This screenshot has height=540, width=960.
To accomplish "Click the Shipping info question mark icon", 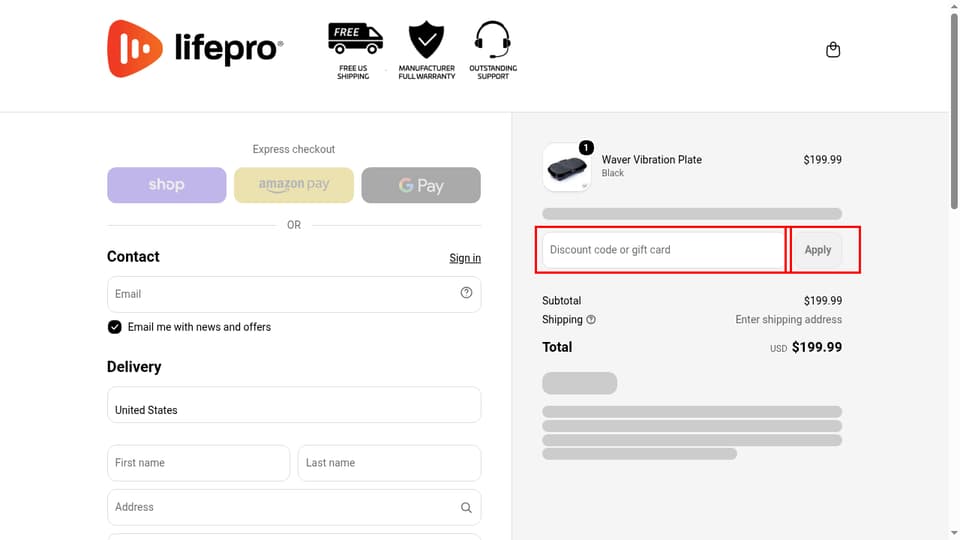I will (591, 320).
